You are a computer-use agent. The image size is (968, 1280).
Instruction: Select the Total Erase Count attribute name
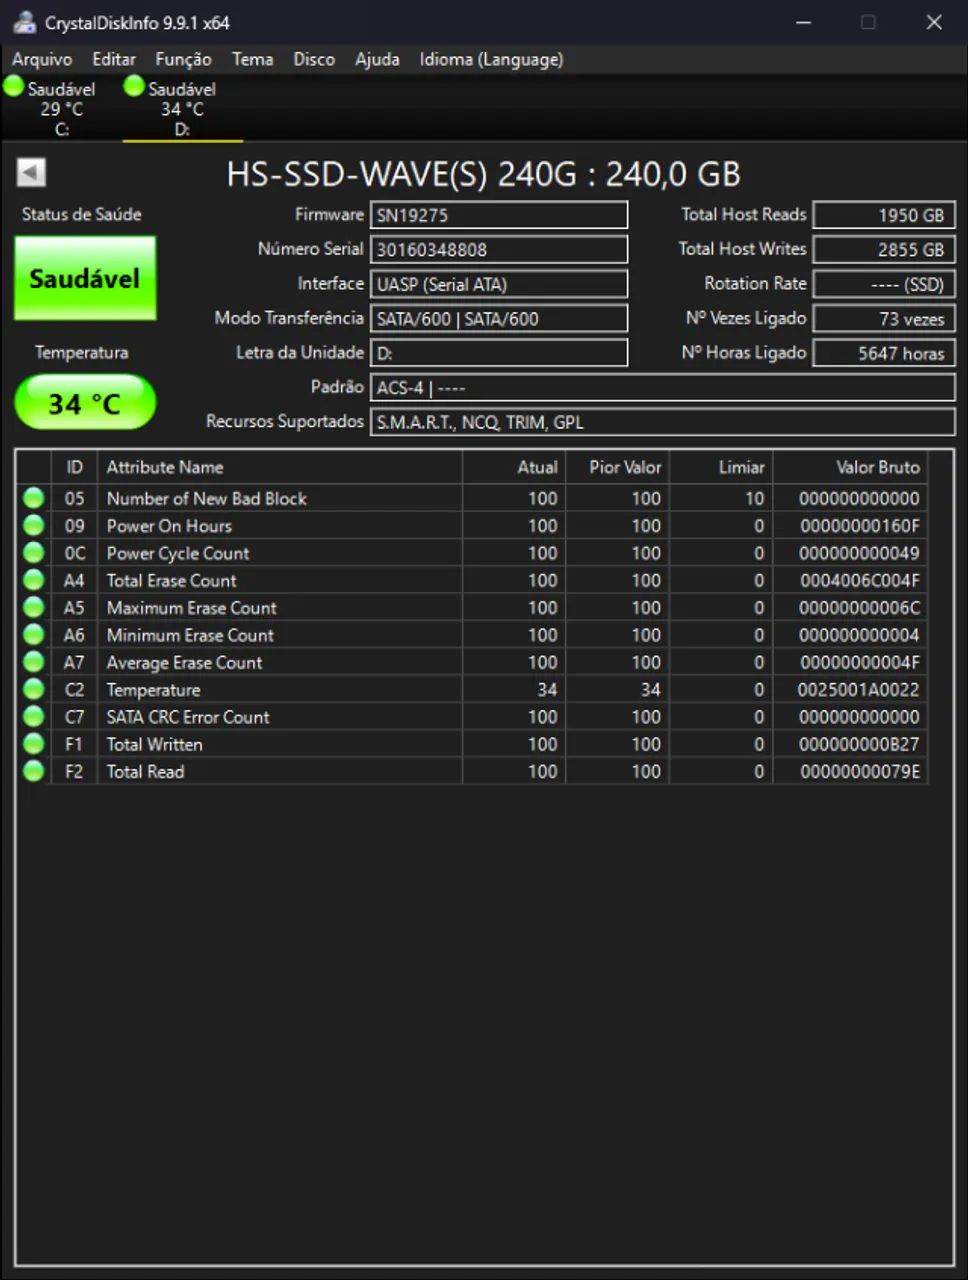171,580
